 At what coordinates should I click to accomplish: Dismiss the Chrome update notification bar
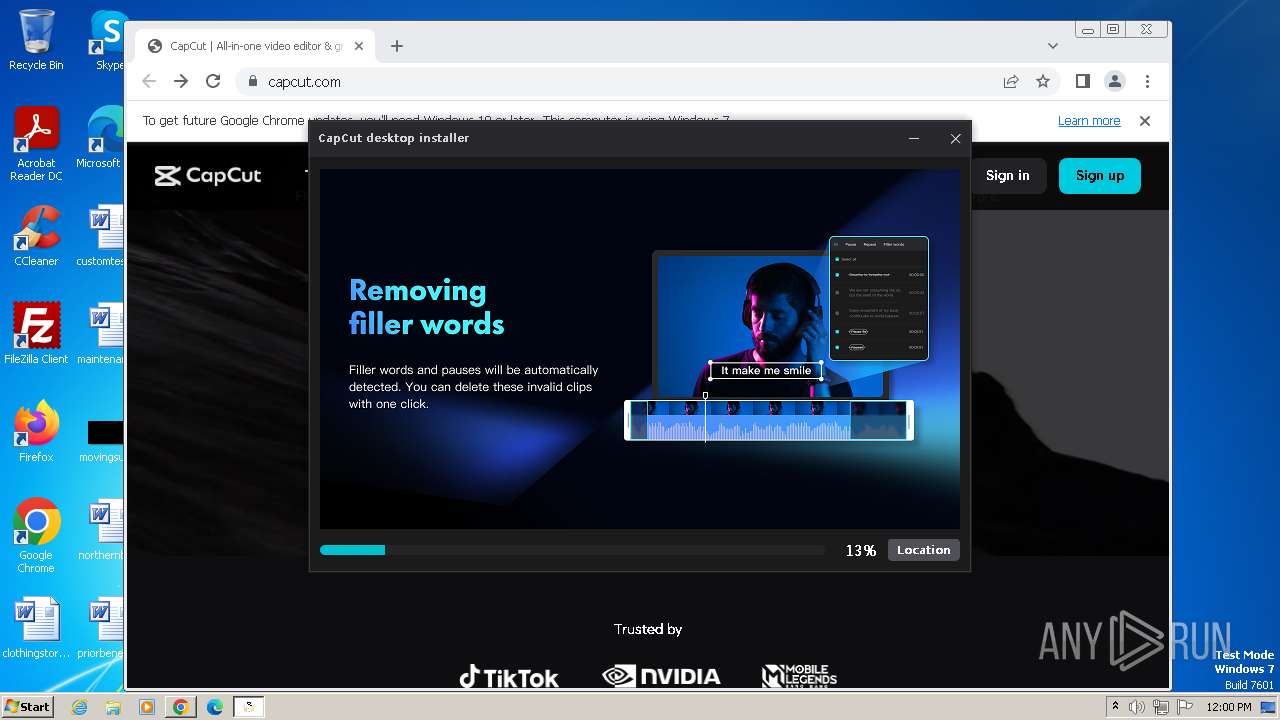point(1145,121)
